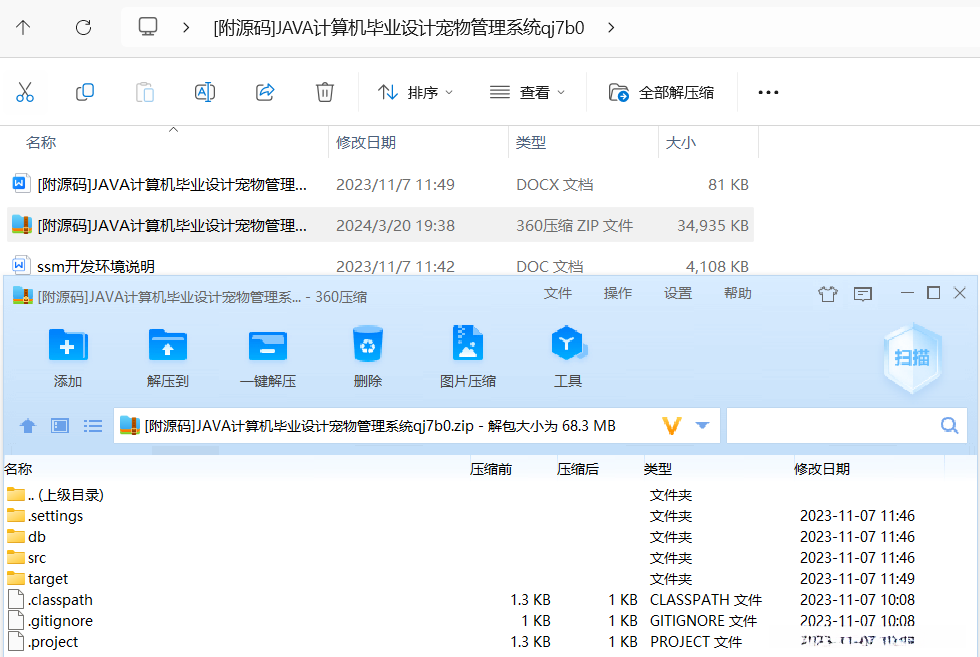Click the 一键解压 one-click extract icon

(268, 356)
